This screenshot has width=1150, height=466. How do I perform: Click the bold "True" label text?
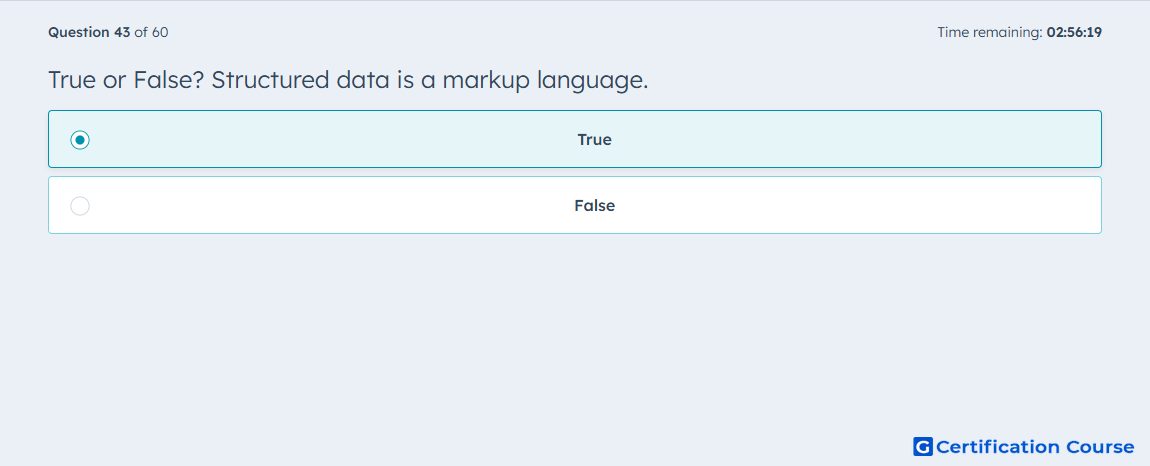[595, 139]
